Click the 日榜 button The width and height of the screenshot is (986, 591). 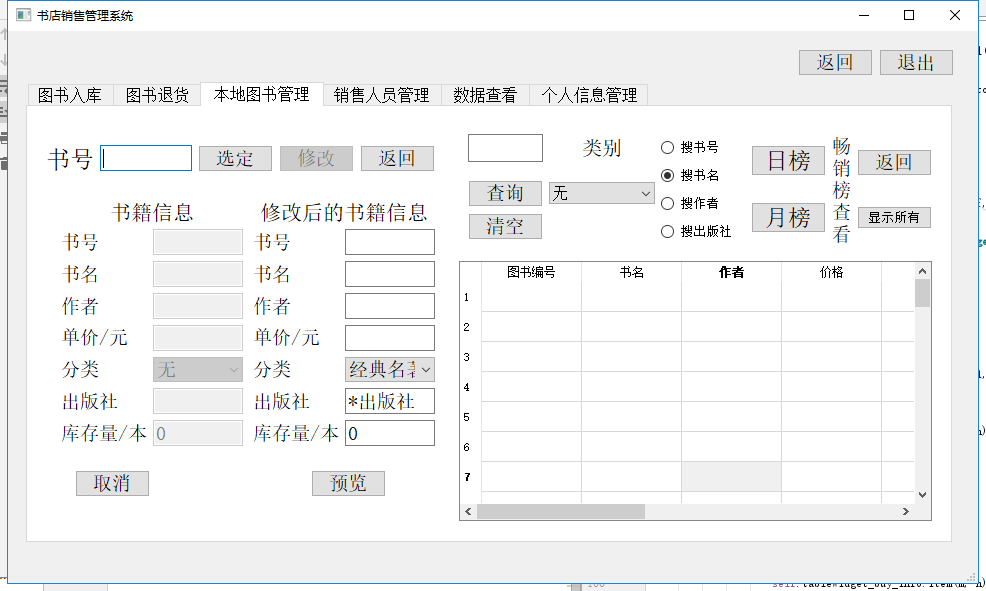coord(788,160)
